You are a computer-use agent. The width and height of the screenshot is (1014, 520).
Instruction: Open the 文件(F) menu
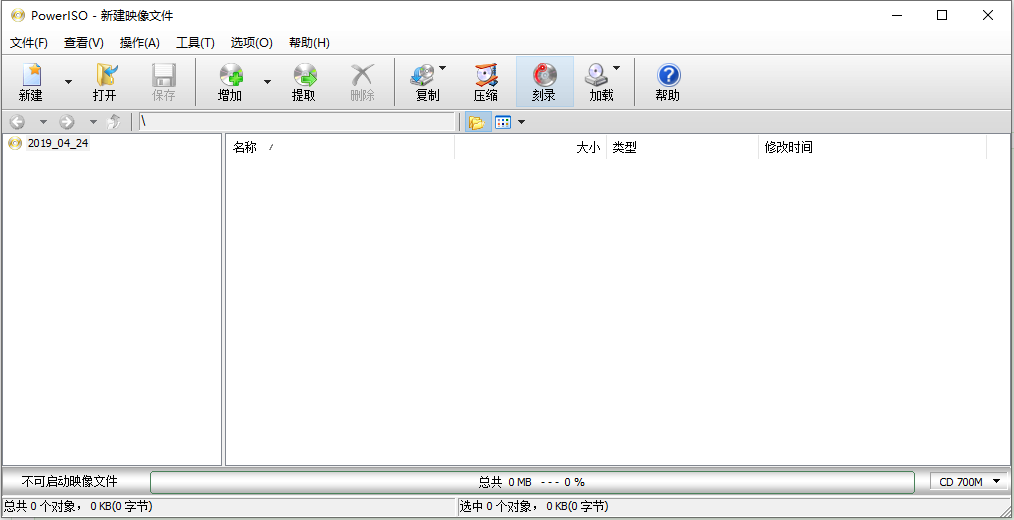pos(29,43)
